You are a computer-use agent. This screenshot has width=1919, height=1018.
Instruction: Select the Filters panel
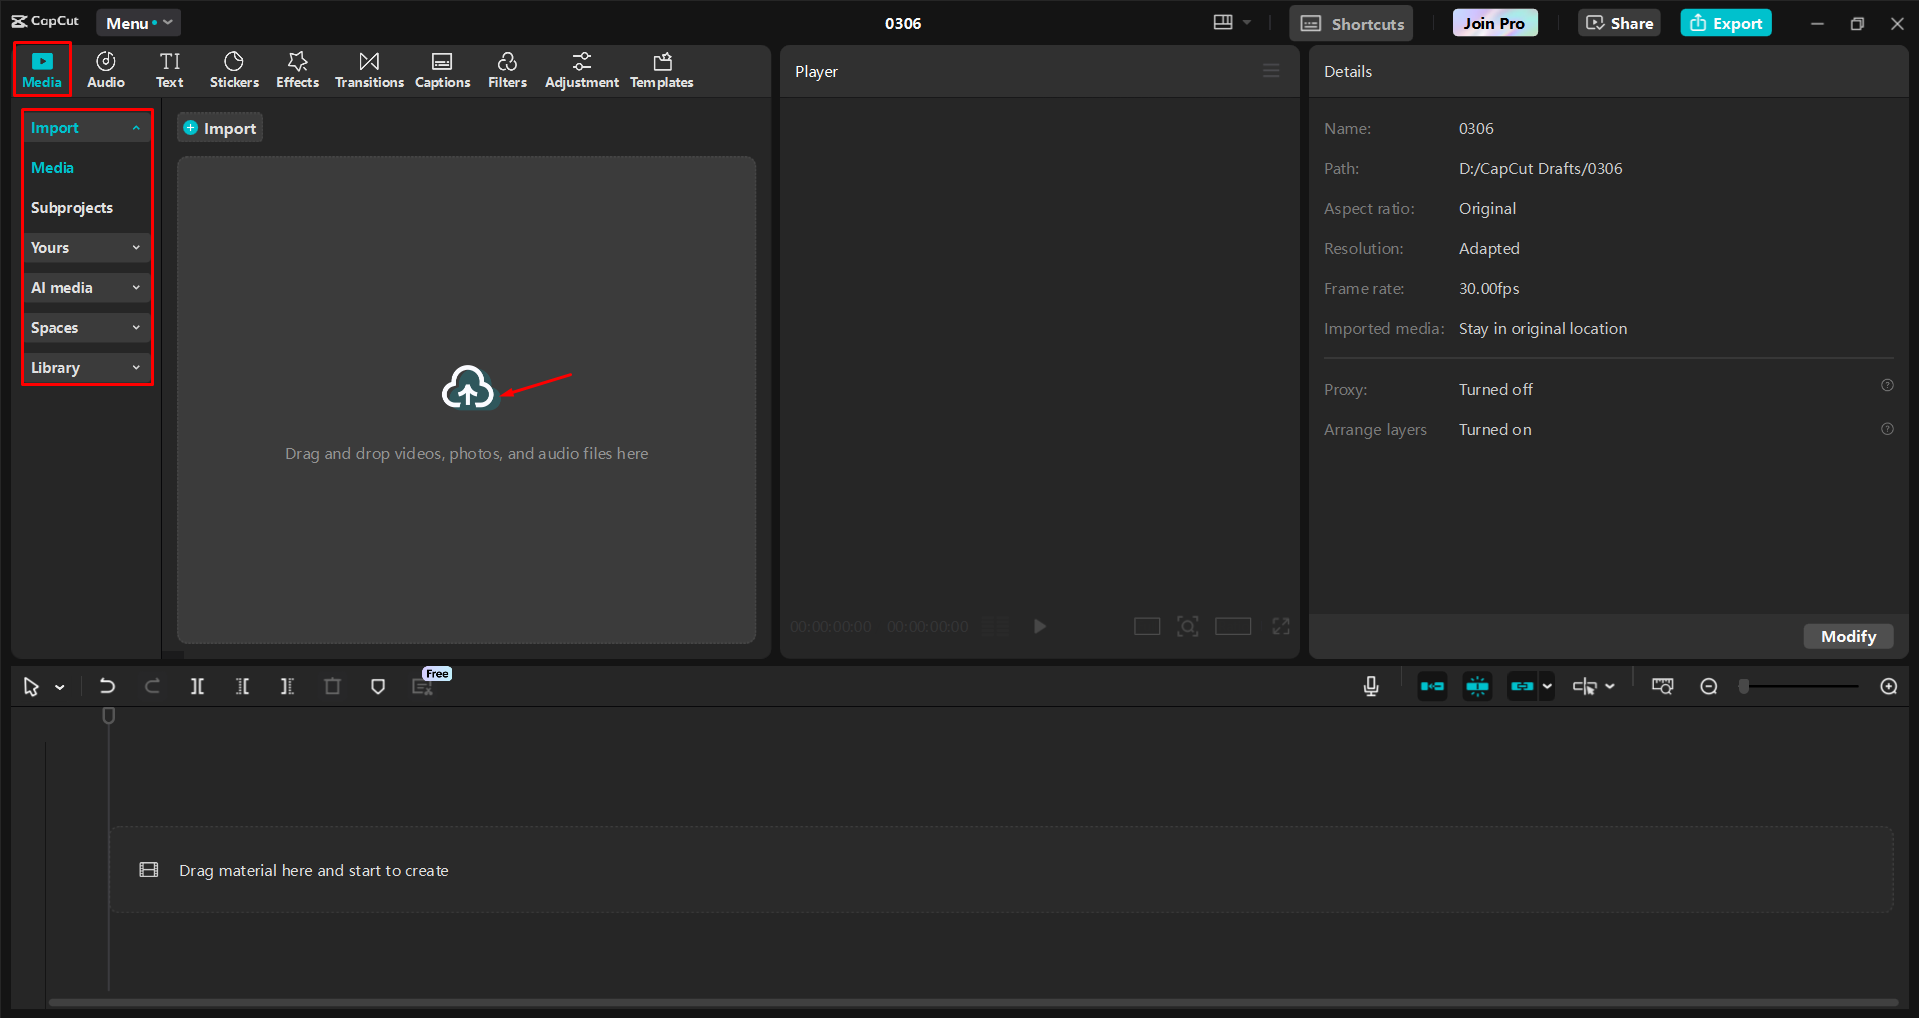507,69
